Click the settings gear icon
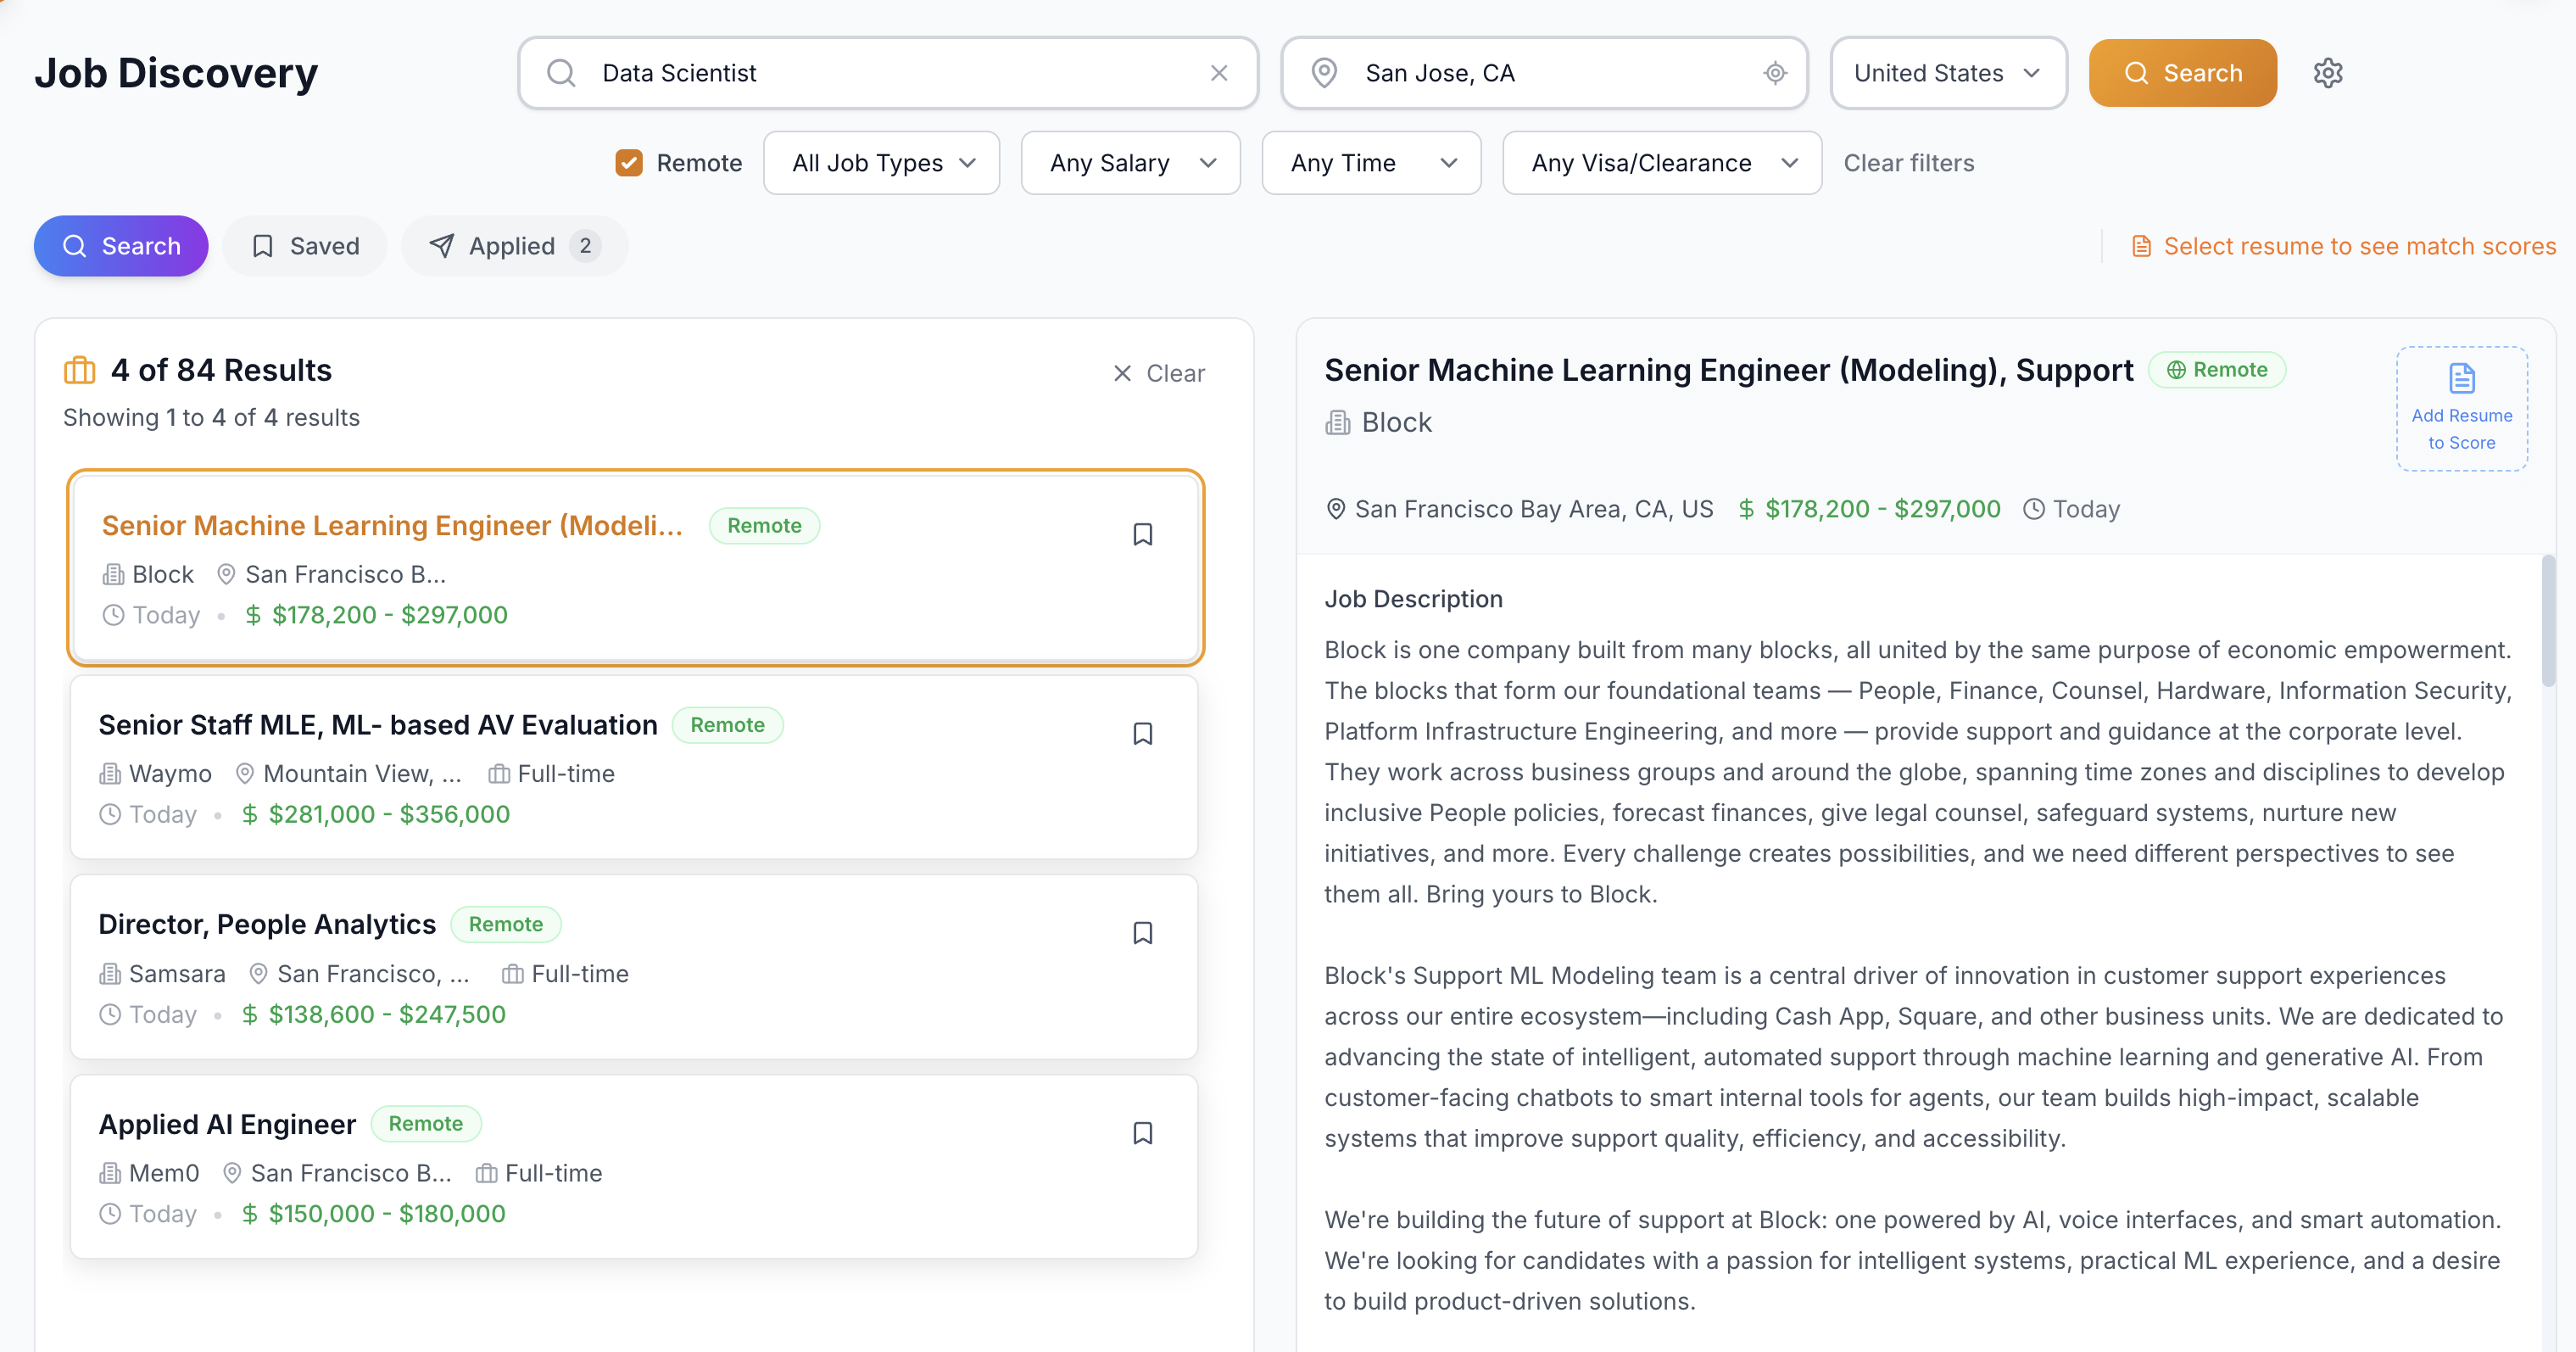2576x1352 pixels. pyautogui.click(x=2327, y=73)
